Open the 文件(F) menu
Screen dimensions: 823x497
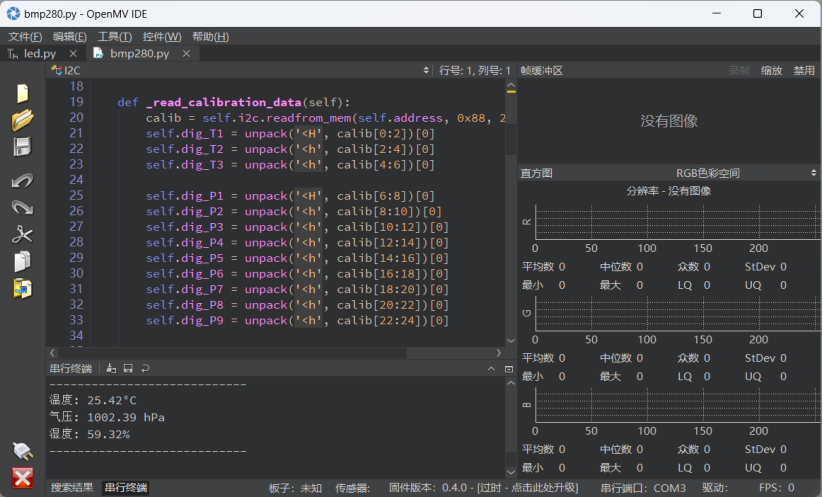tap(25, 37)
